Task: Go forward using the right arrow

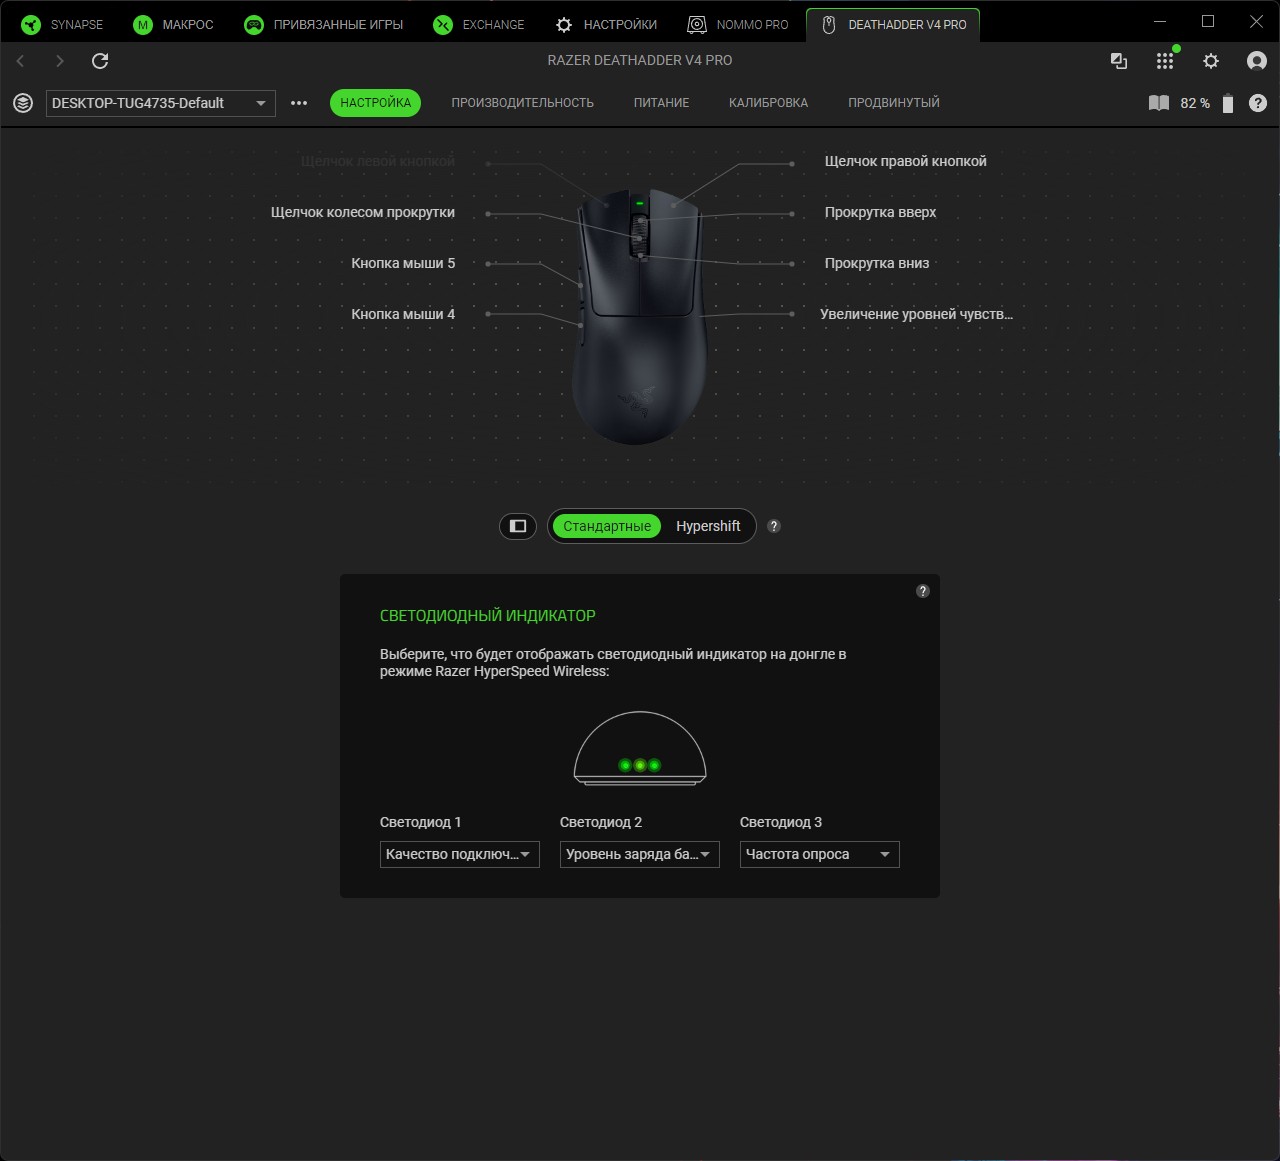Action: (60, 61)
